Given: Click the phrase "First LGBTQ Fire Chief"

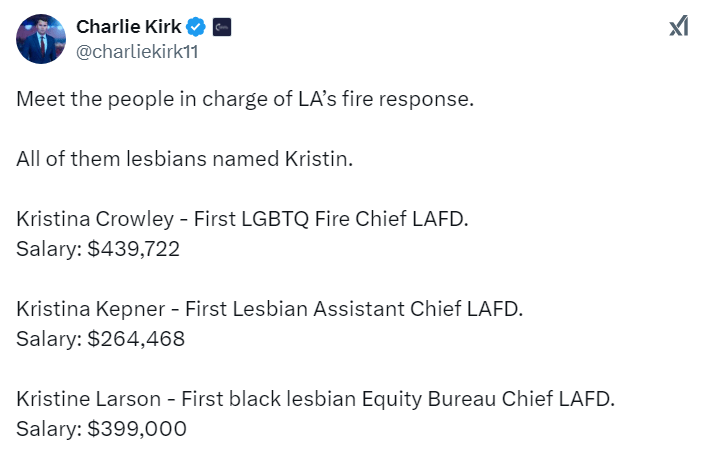Looking at the screenshot, I should [299, 220].
